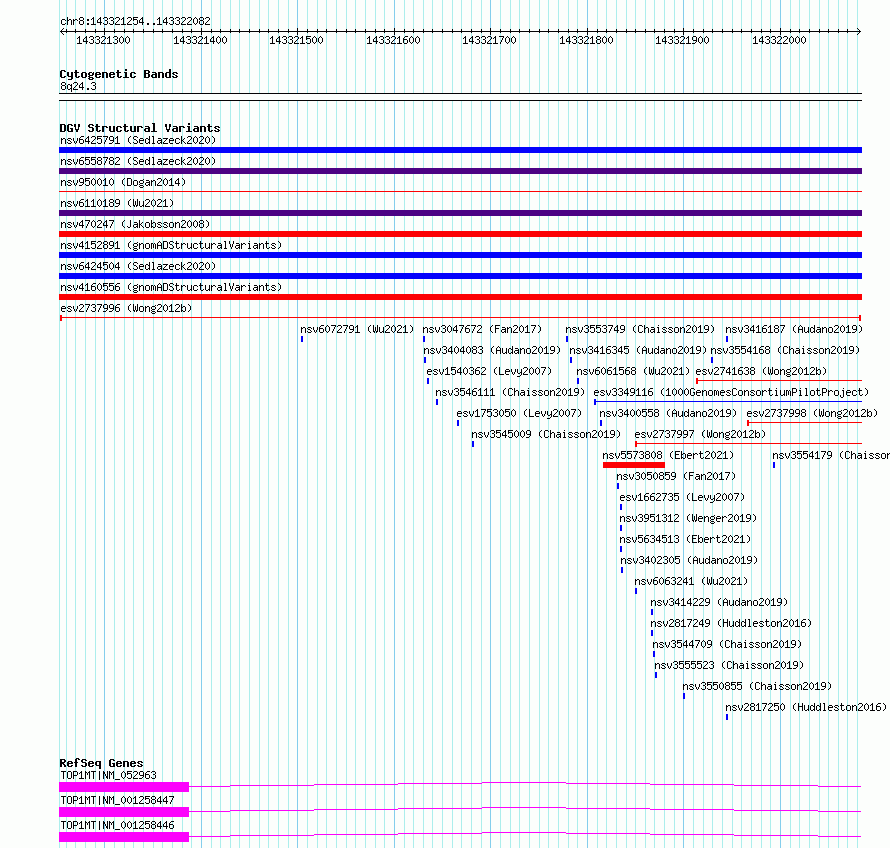Viewport: 890px width, 848px height.
Task: Open the esv2737996 (Wong2012b) variant label
Action: pyautogui.click(x=126, y=308)
